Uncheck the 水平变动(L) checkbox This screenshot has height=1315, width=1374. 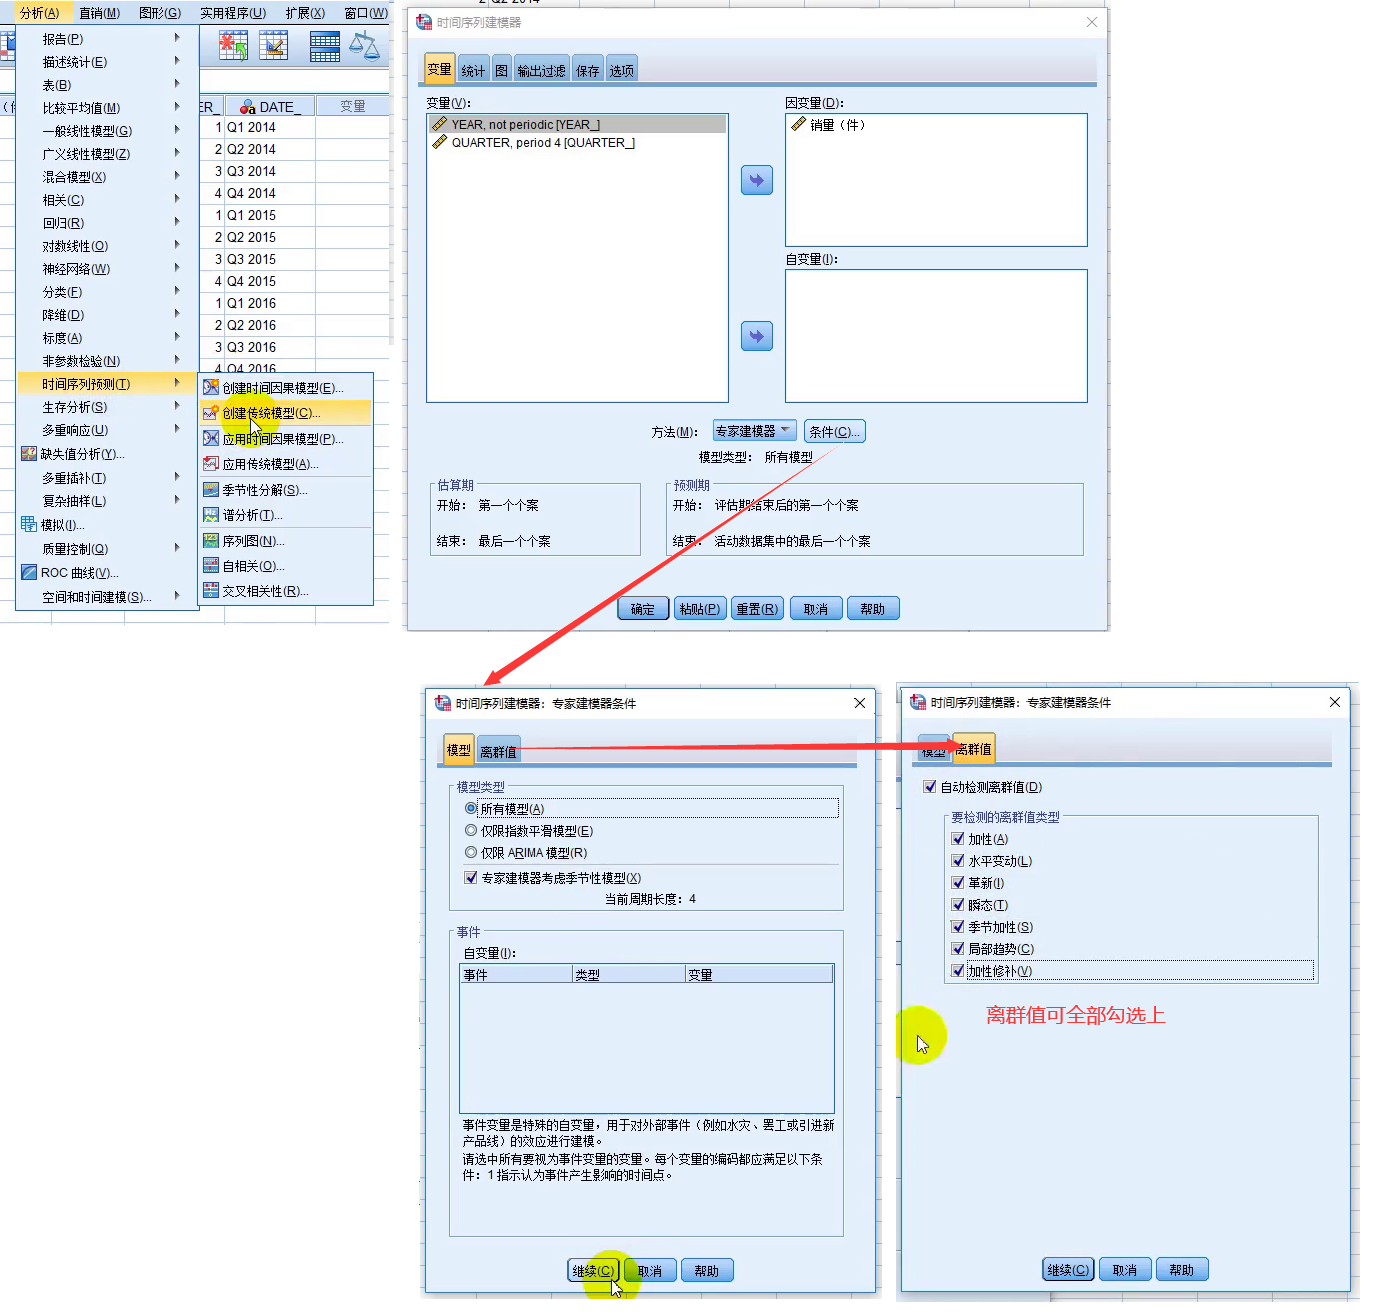coord(958,860)
